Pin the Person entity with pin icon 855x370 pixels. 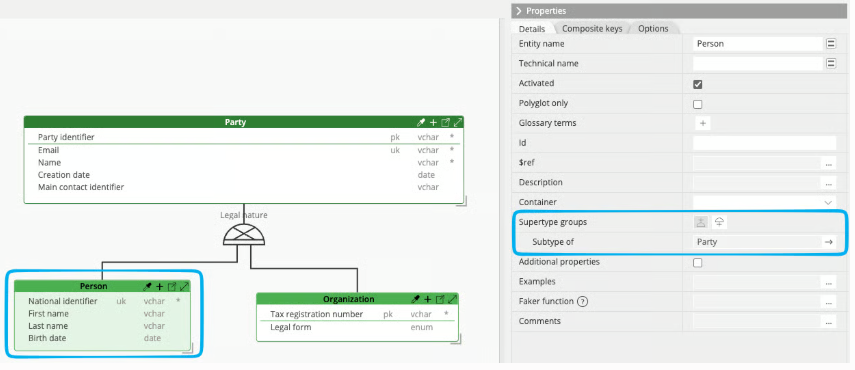pos(147,287)
